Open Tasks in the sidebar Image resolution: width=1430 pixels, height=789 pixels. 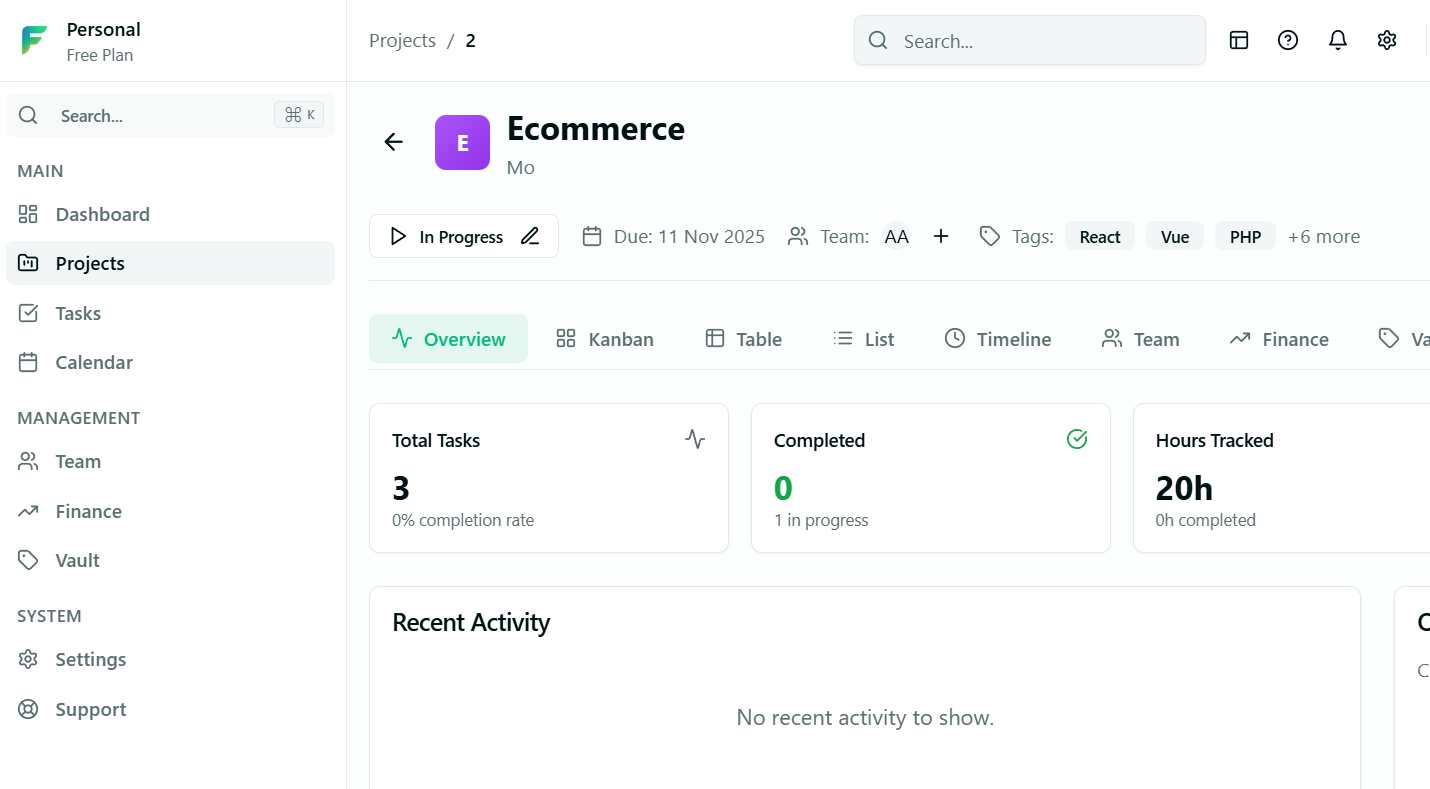pos(78,313)
